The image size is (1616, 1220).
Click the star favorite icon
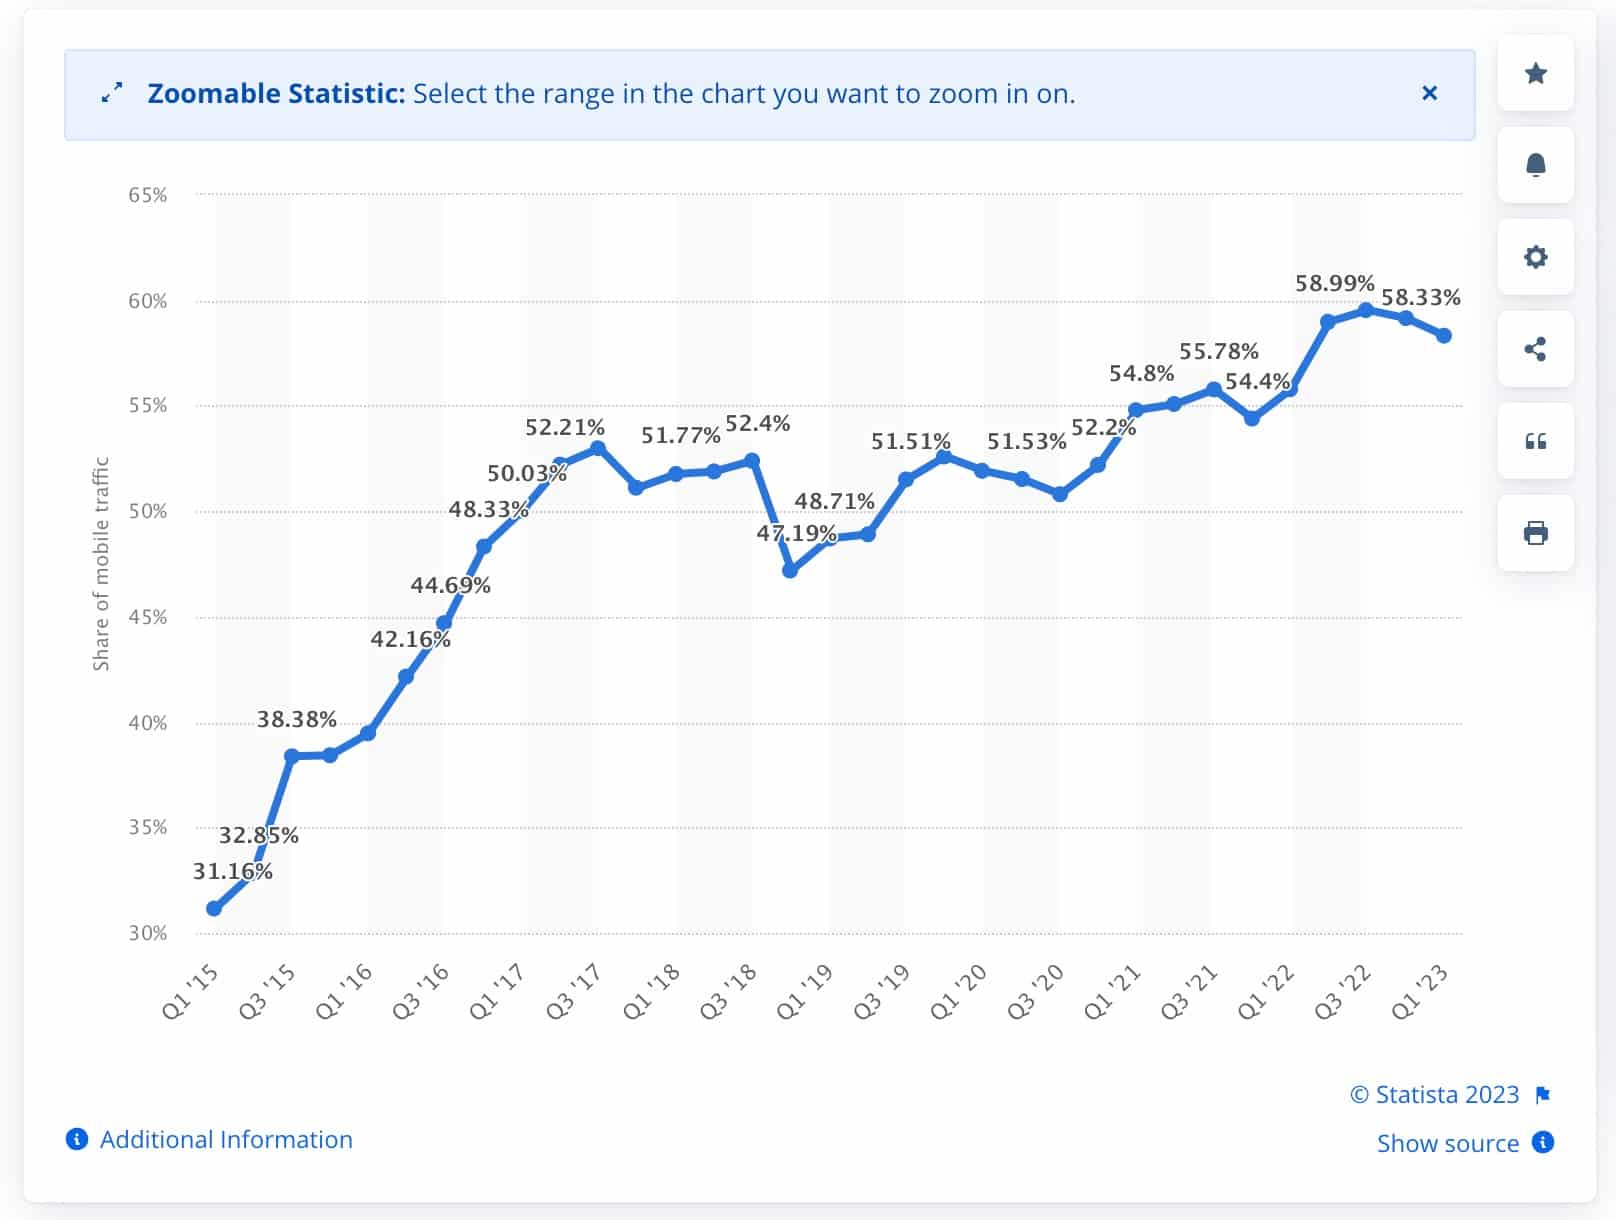pyautogui.click(x=1536, y=73)
